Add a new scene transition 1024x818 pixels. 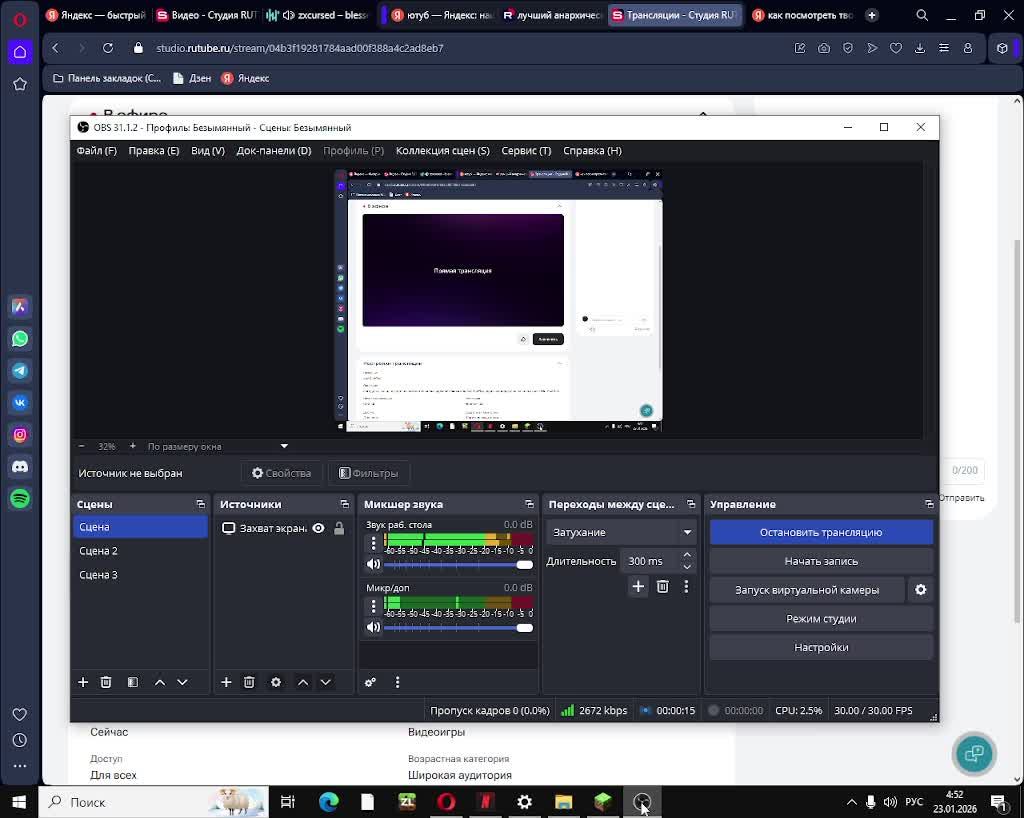638,586
